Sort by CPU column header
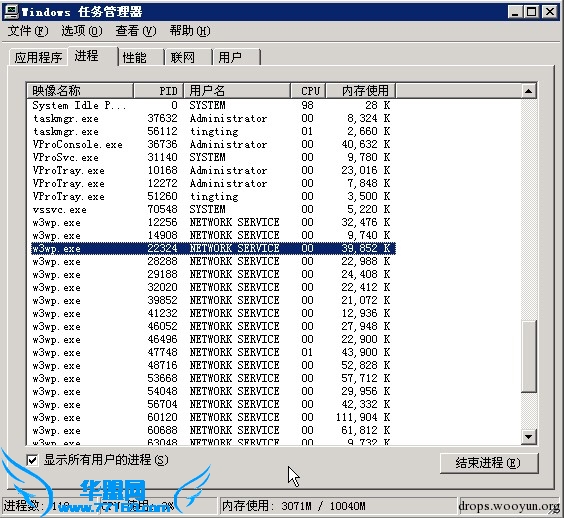The image size is (564, 518). click(309, 91)
